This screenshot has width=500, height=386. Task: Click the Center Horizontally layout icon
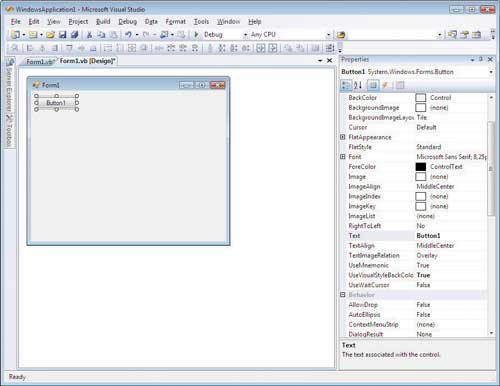[x=261, y=49]
